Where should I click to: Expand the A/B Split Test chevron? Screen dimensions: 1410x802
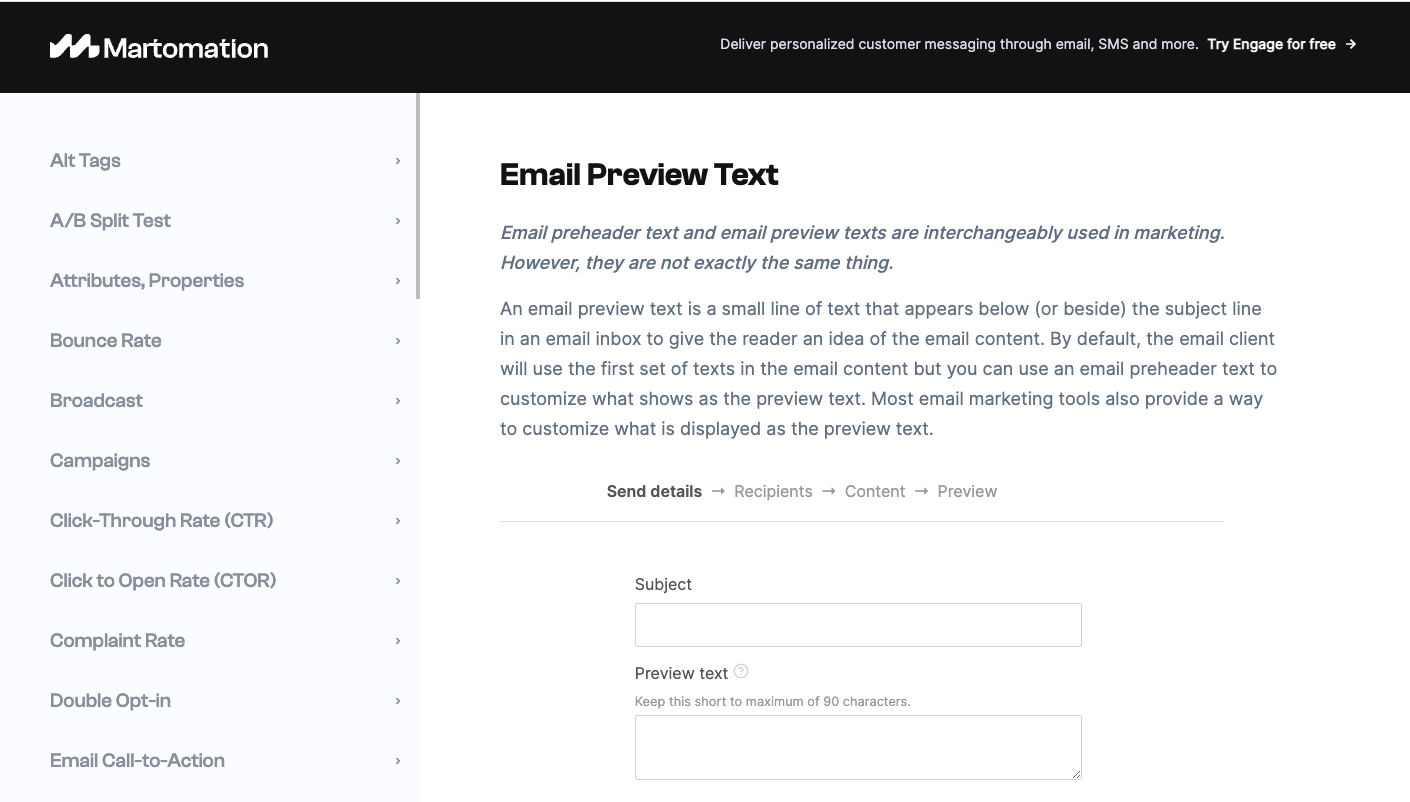coord(398,221)
